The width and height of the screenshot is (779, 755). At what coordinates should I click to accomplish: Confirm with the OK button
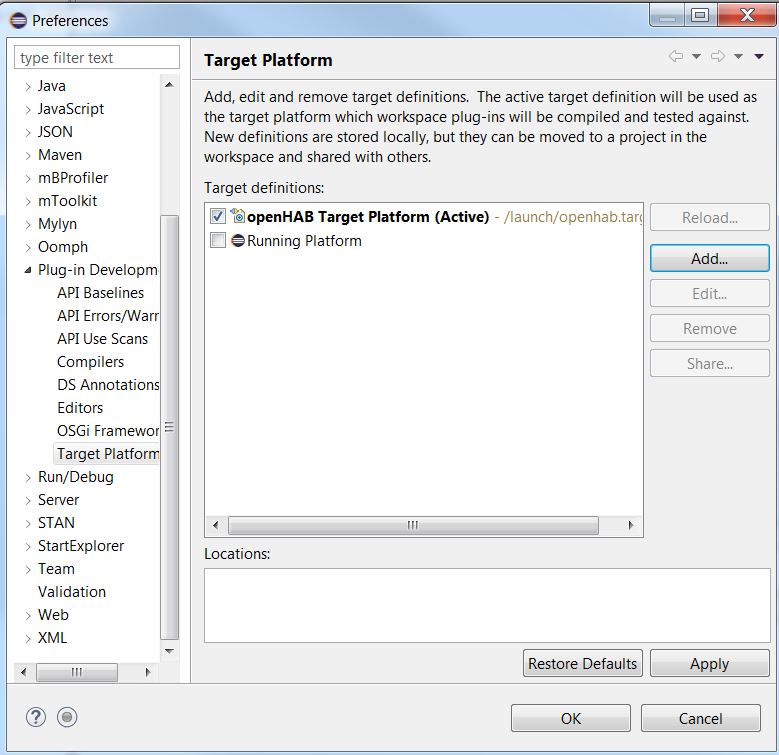pyautogui.click(x=571, y=718)
